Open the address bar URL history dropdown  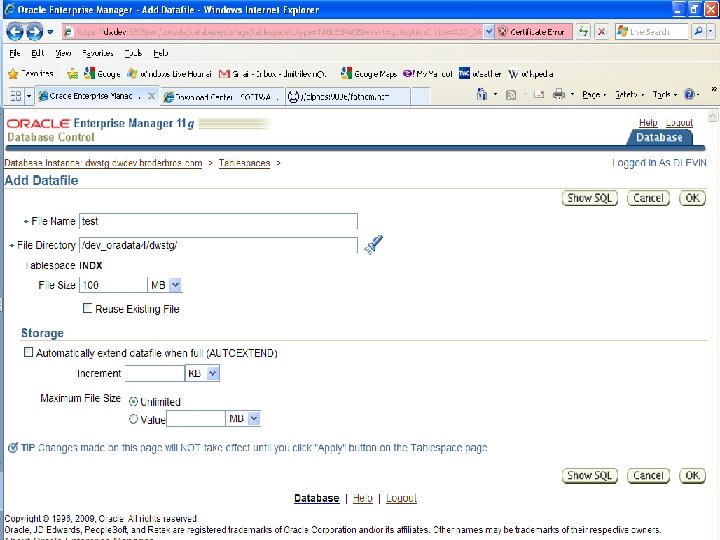pos(489,32)
